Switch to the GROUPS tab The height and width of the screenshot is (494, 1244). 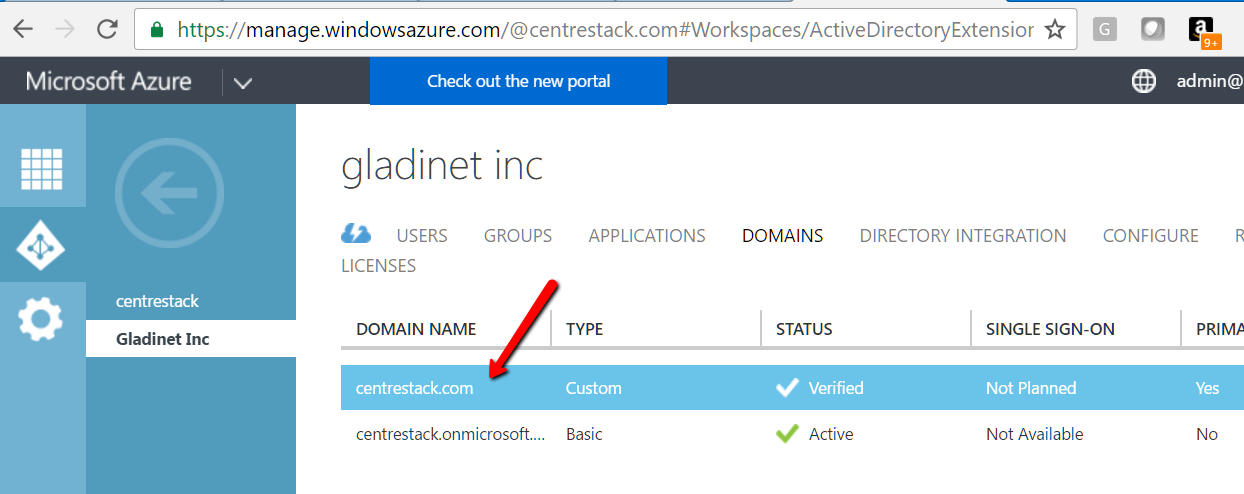click(518, 236)
